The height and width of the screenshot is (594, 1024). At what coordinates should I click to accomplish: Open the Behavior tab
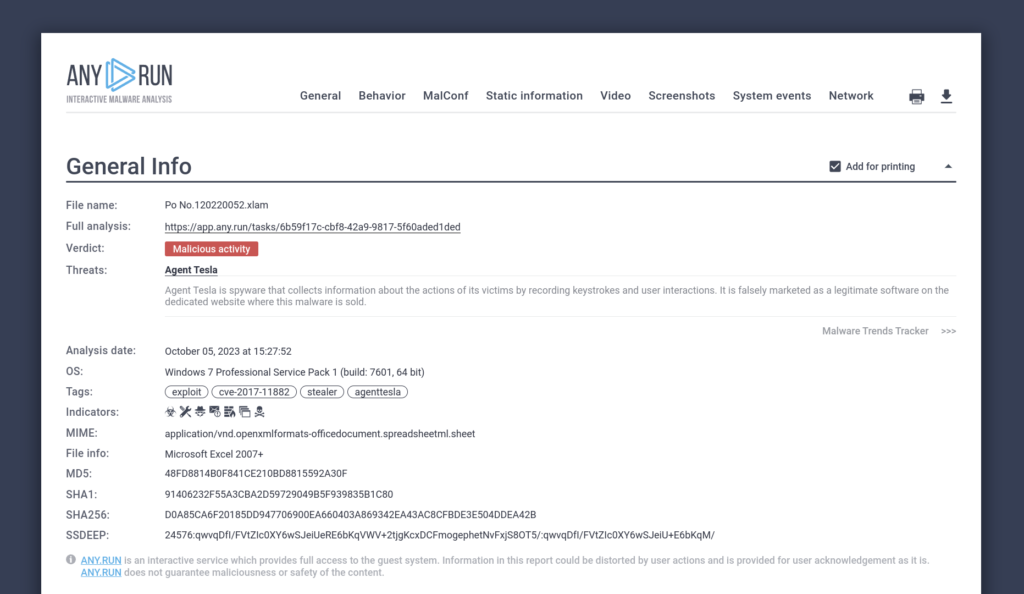pyautogui.click(x=382, y=96)
